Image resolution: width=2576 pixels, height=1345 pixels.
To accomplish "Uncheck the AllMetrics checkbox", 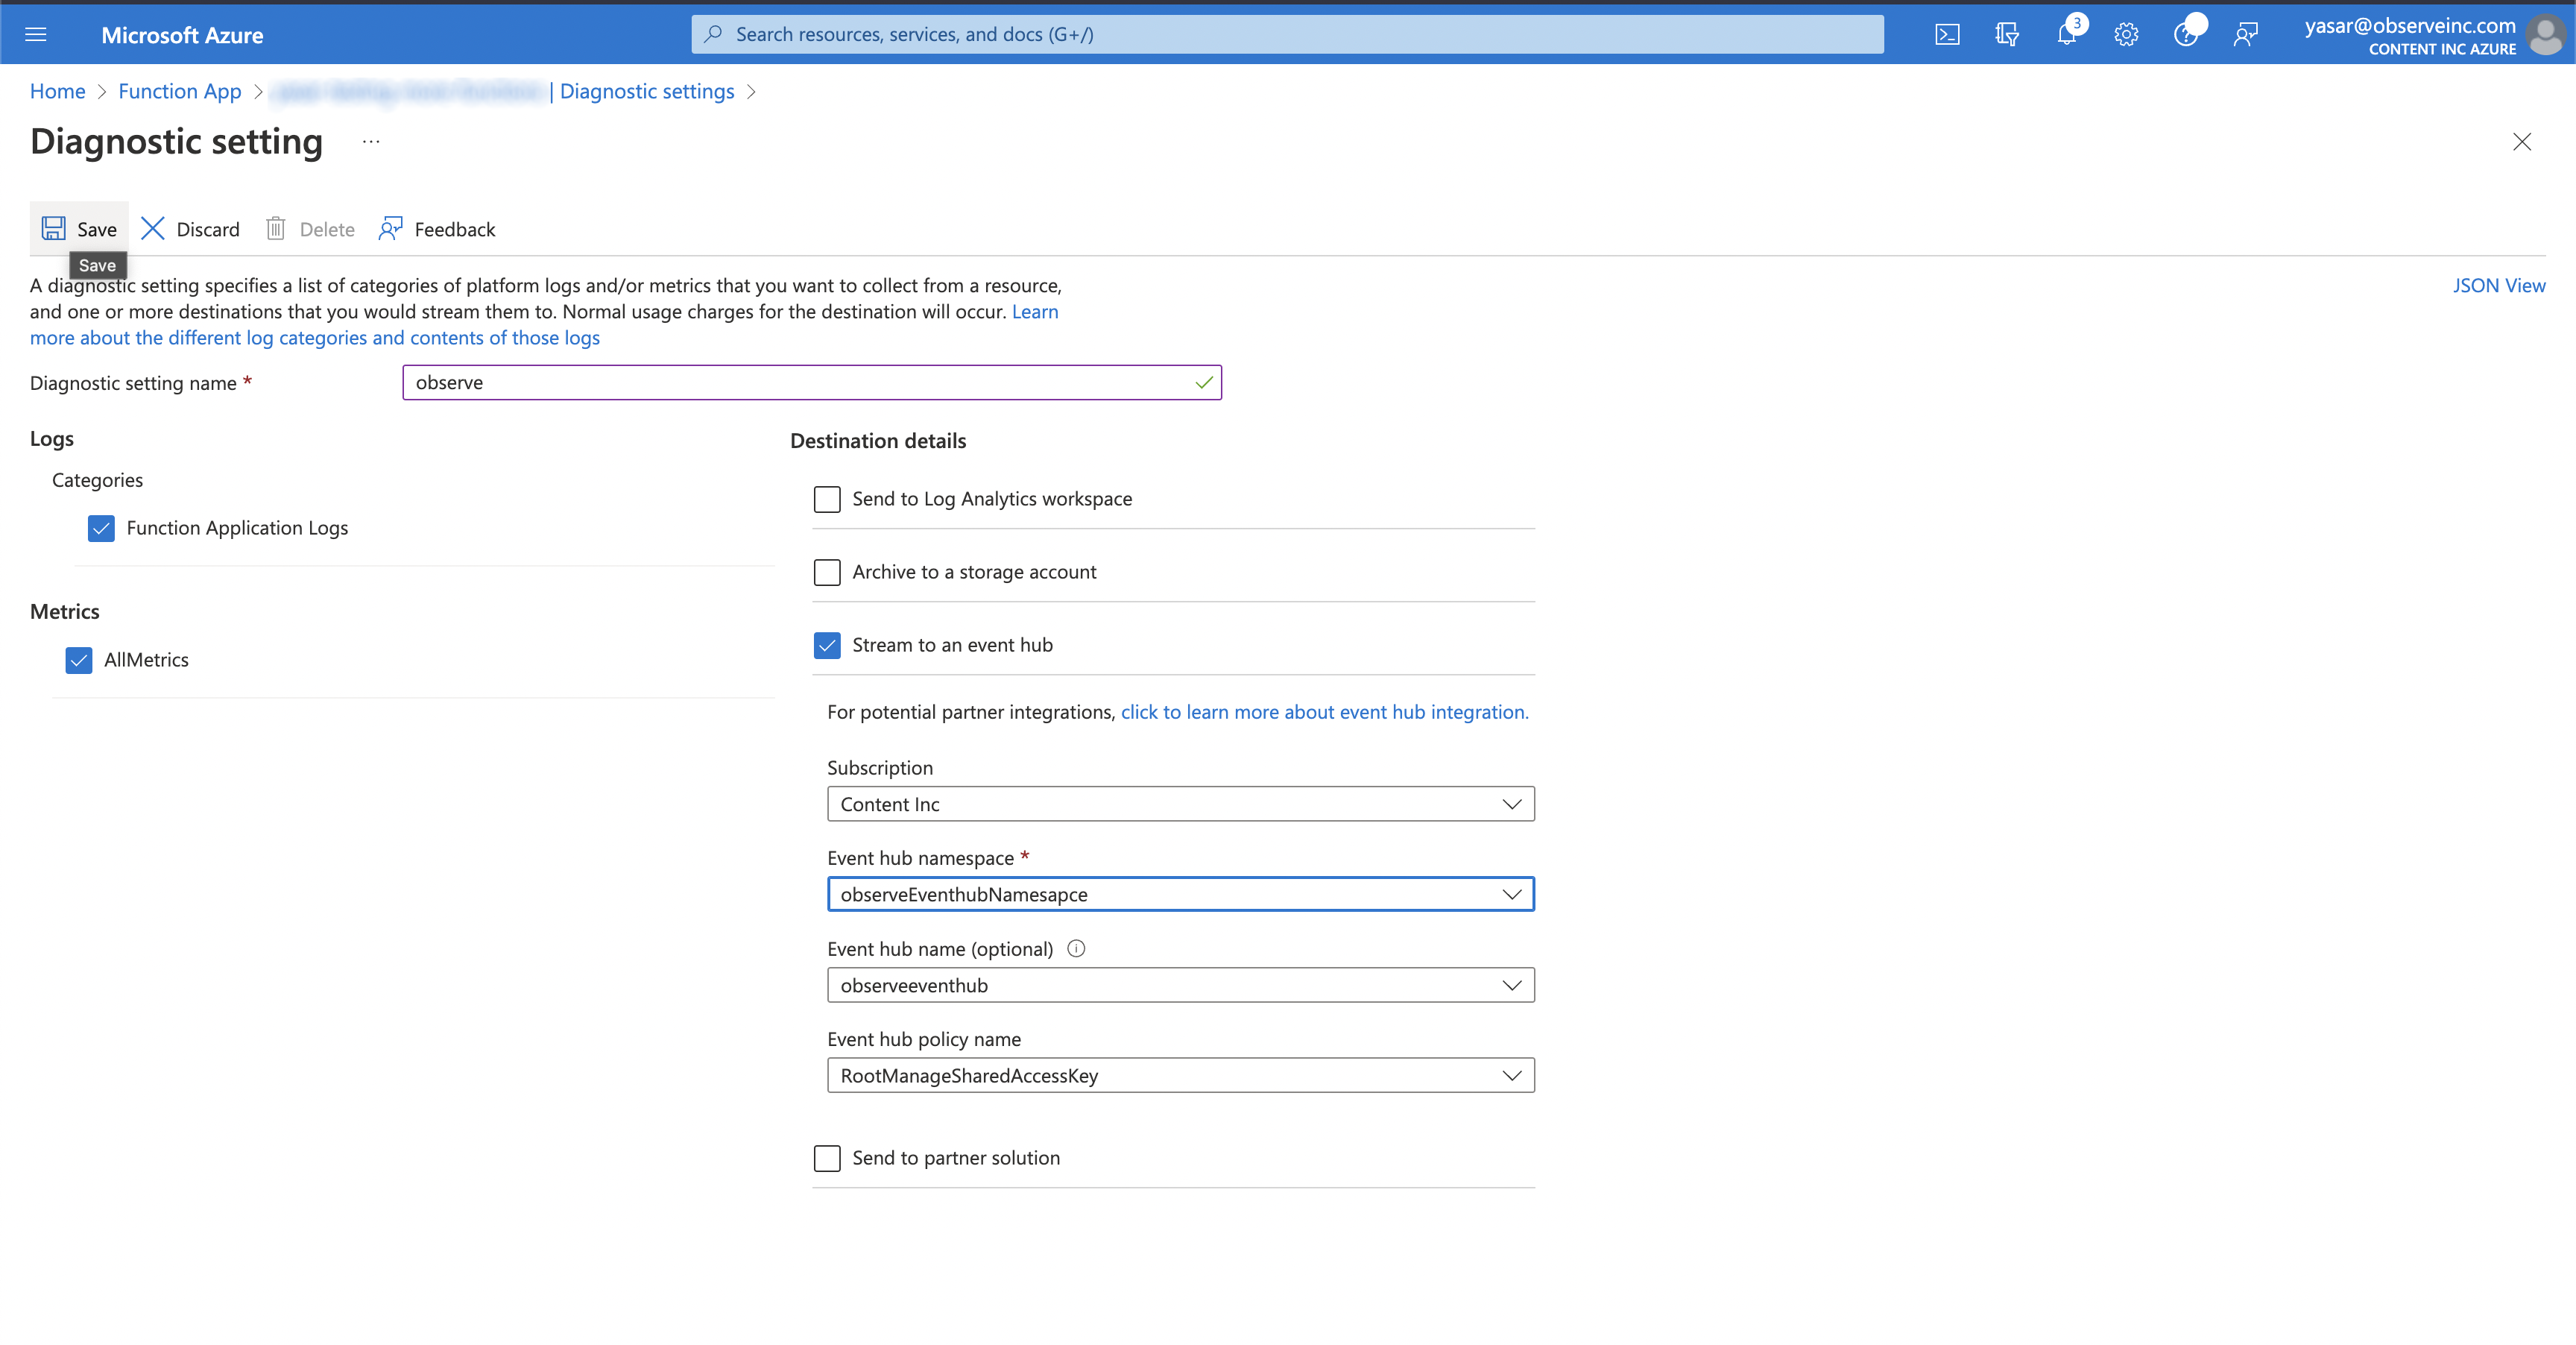I will [x=79, y=660].
